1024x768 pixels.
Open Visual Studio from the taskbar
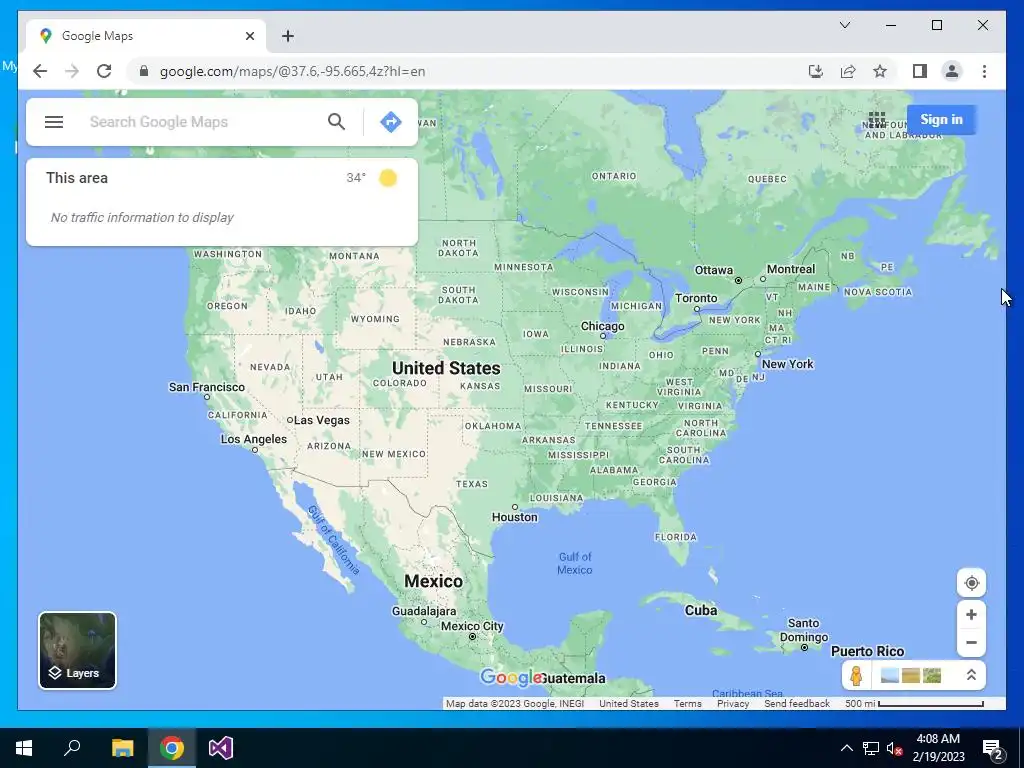pyautogui.click(x=221, y=748)
